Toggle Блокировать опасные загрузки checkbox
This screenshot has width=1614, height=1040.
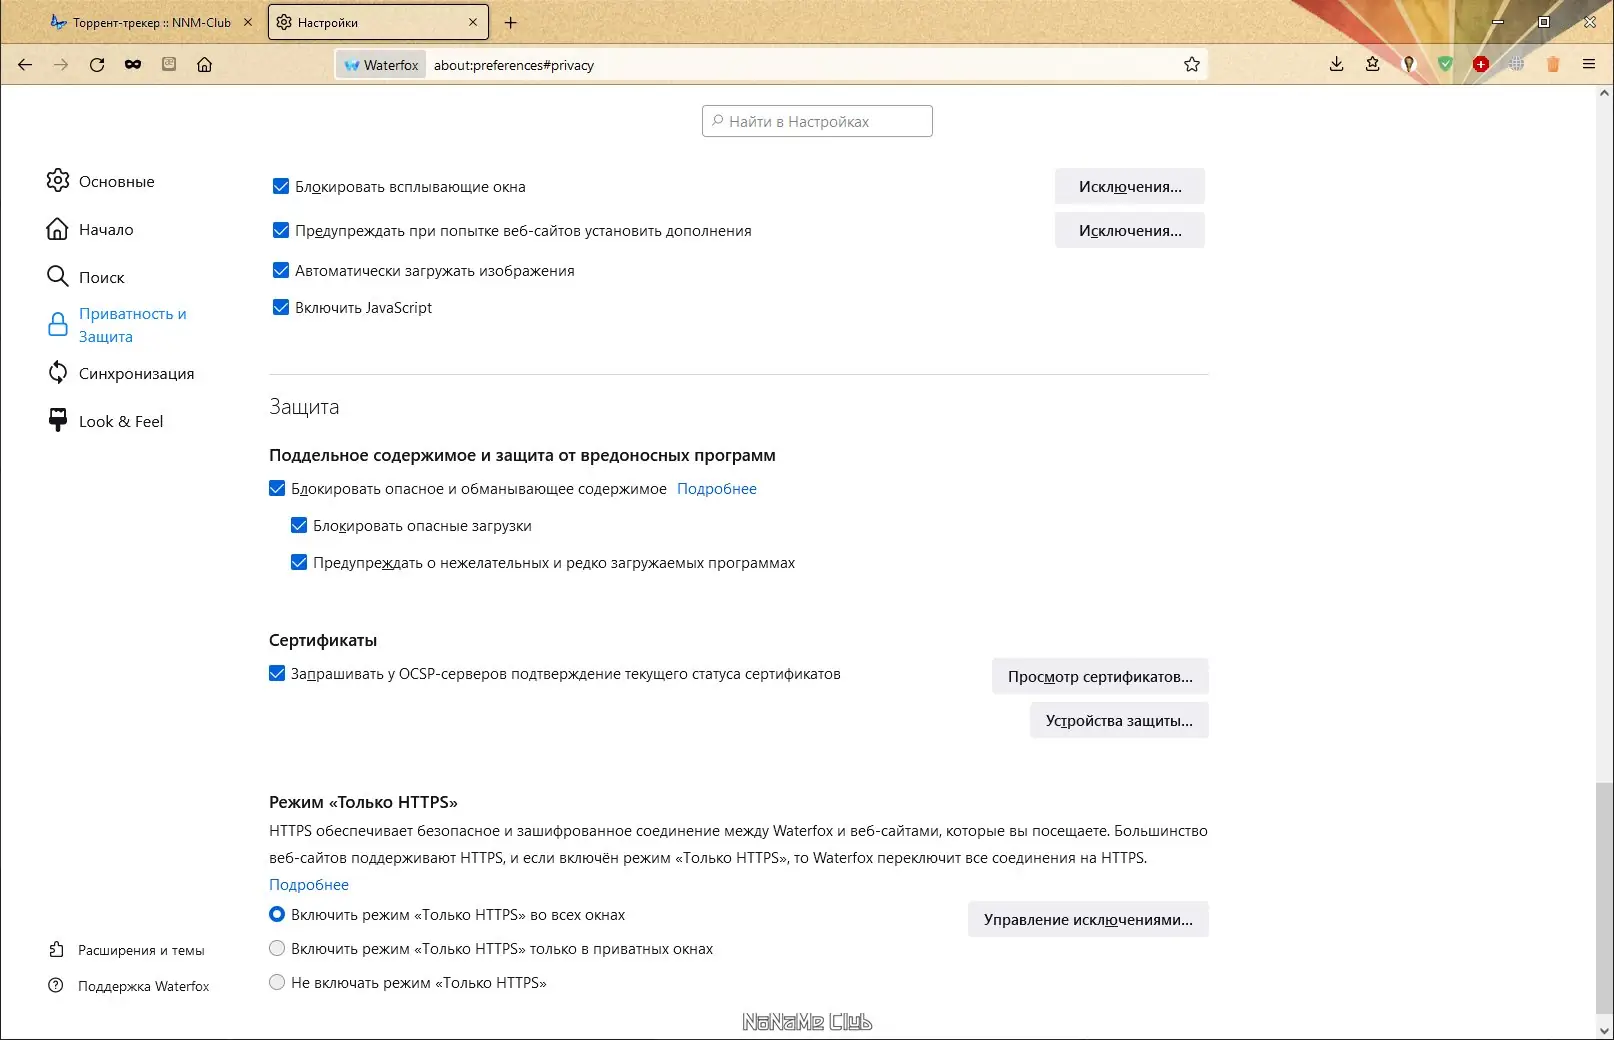coord(299,525)
